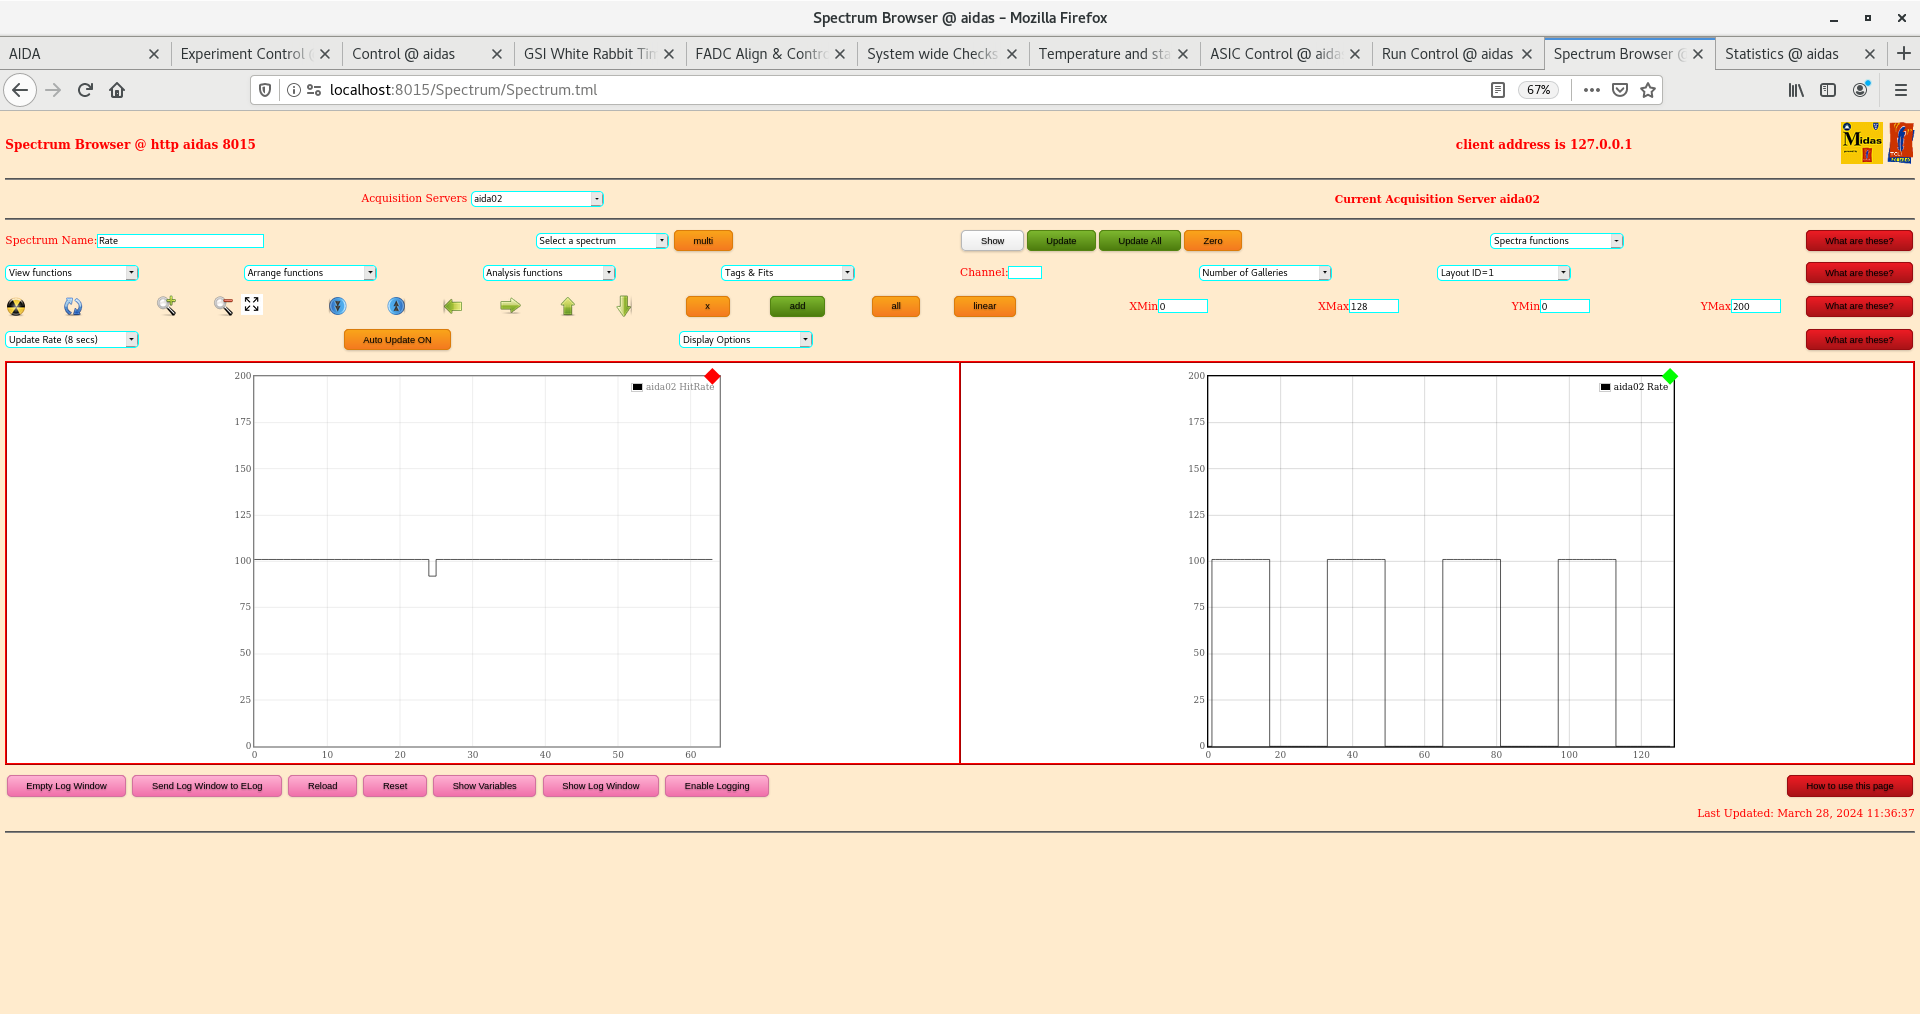Toggle the Auto Update ON button

(x=397, y=340)
